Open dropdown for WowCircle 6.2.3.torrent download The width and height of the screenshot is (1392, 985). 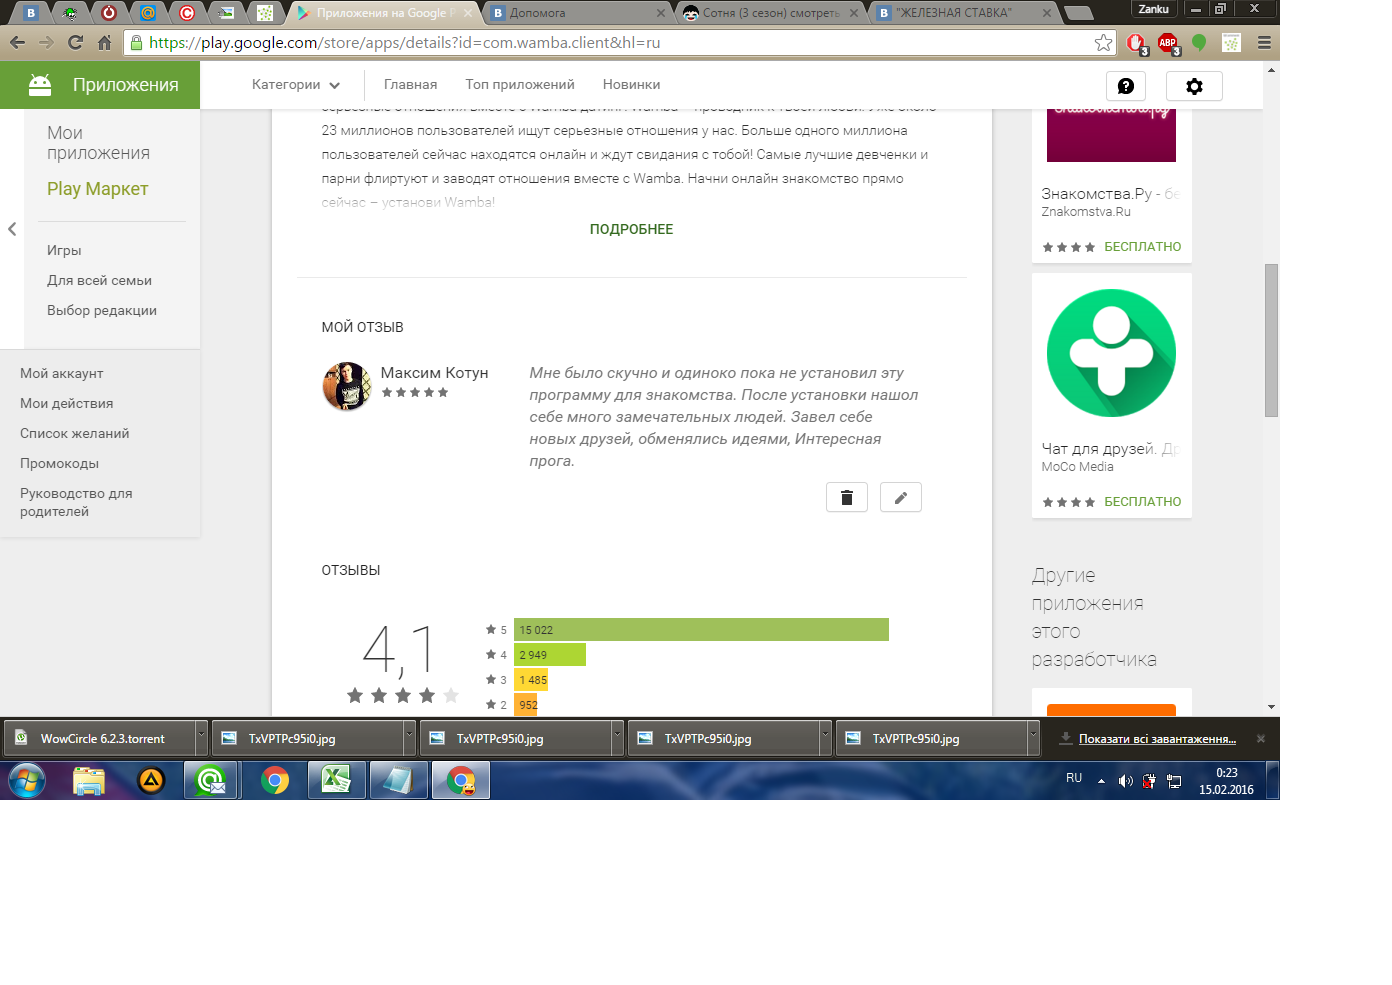point(201,738)
